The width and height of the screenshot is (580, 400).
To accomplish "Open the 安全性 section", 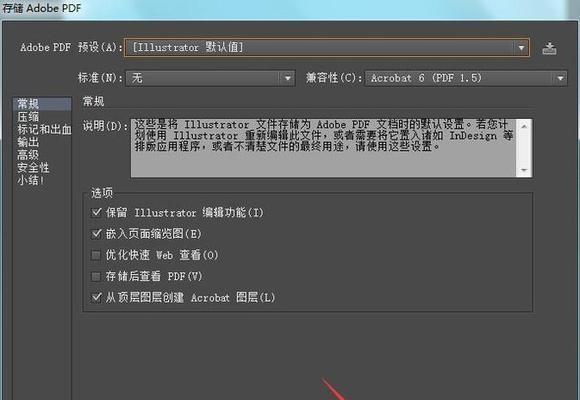I will point(33,168).
